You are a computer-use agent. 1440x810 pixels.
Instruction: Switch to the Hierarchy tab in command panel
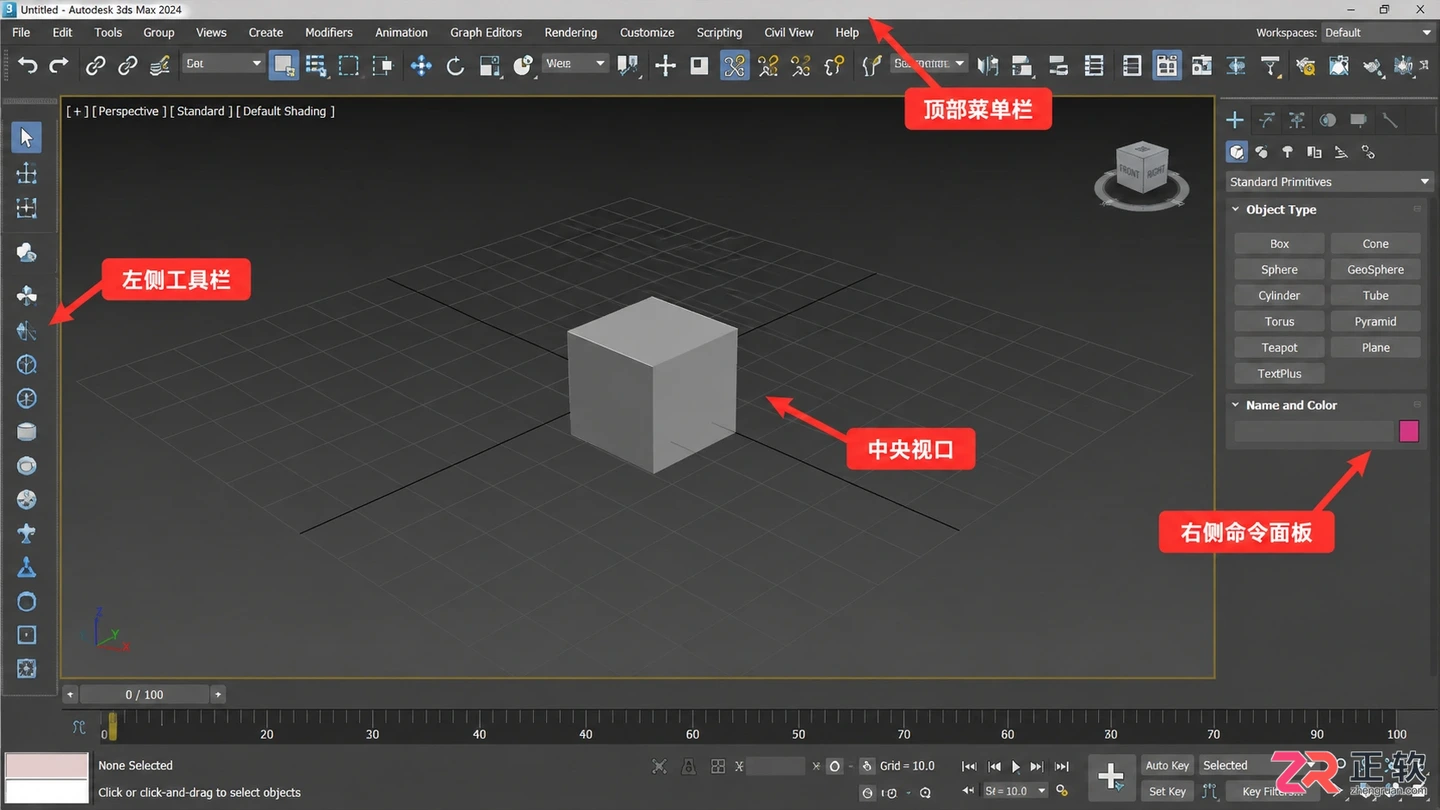1297,120
